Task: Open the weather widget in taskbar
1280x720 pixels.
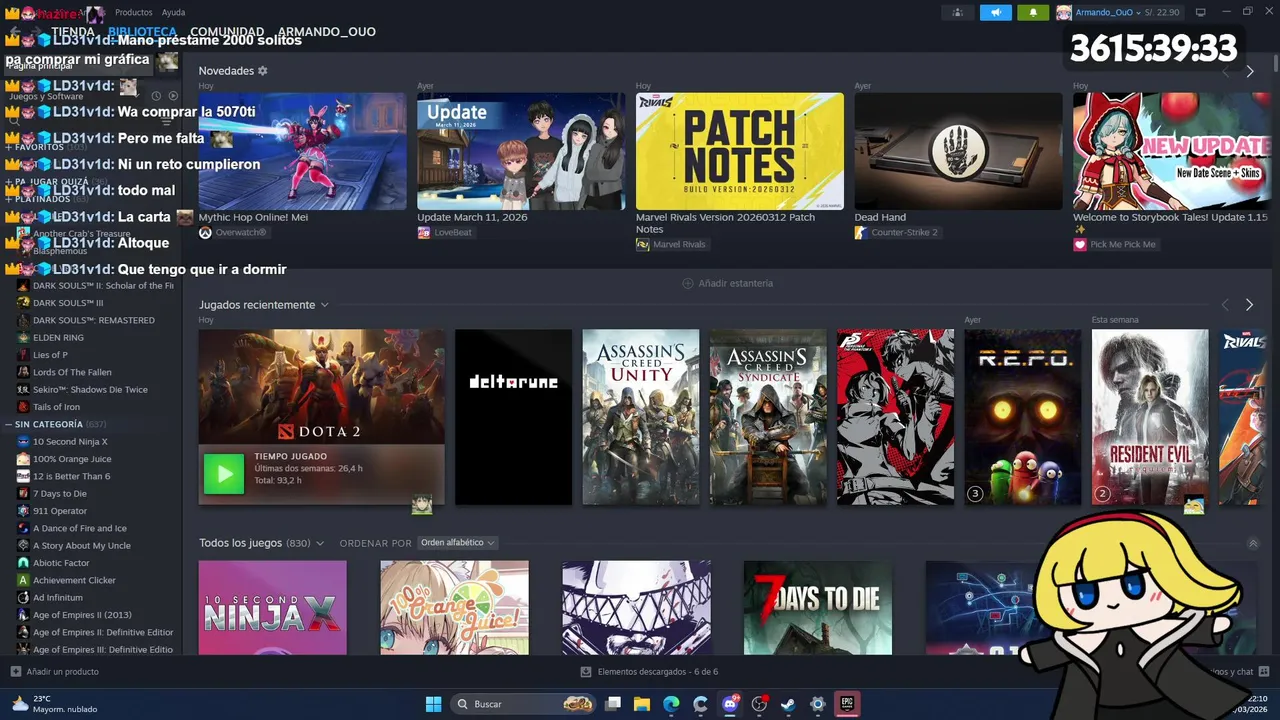Action: click(55, 704)
